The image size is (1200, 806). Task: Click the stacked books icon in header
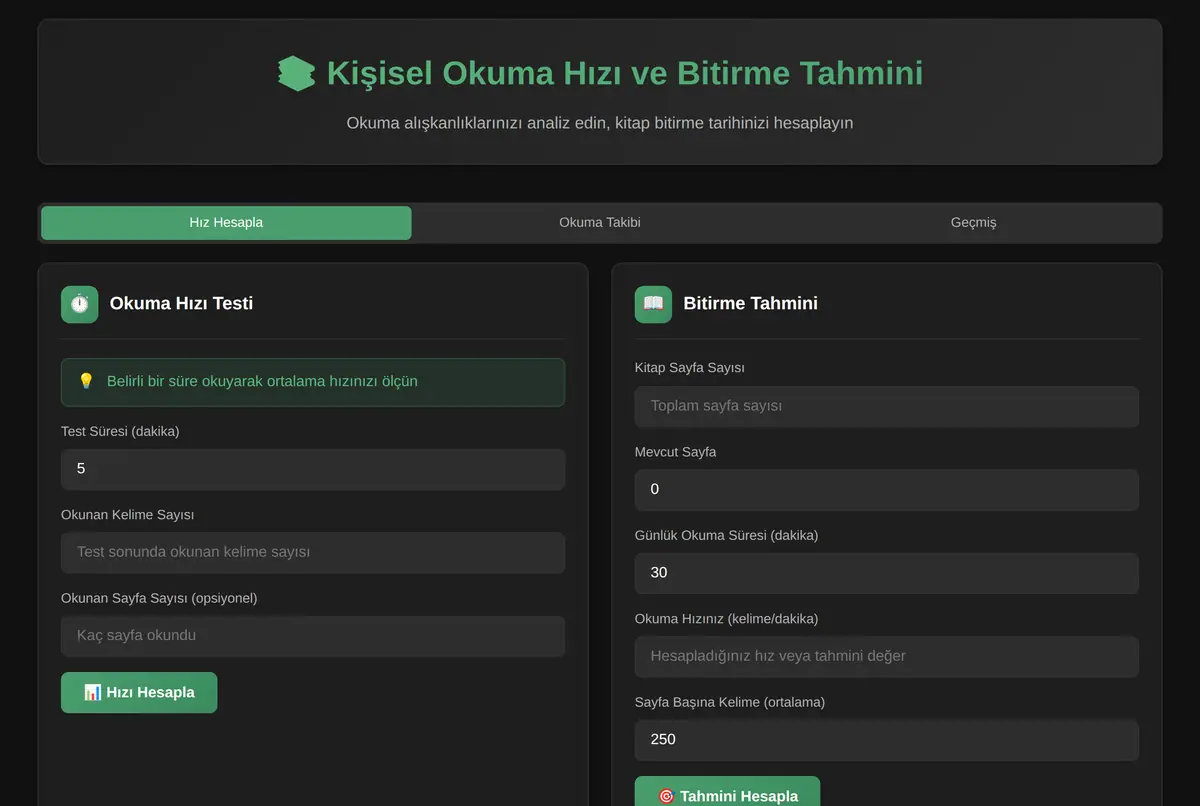296,74
